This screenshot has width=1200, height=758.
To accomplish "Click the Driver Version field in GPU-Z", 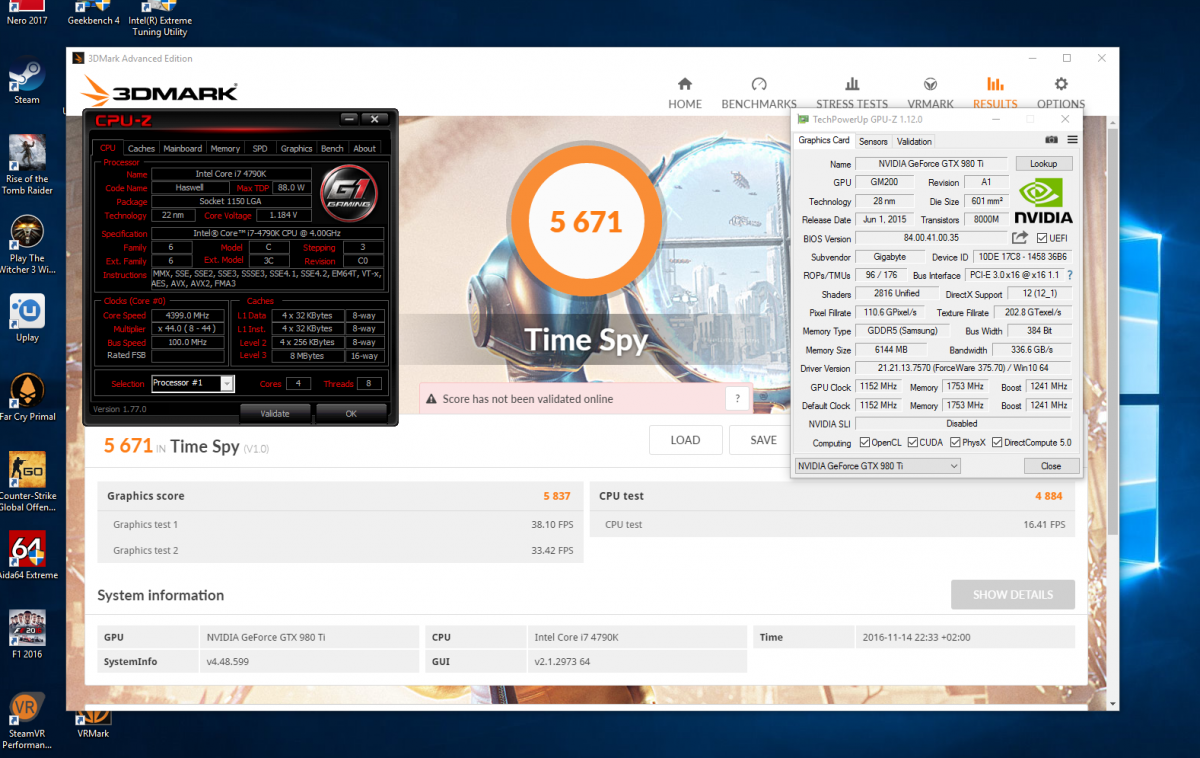I will point(964,368).
